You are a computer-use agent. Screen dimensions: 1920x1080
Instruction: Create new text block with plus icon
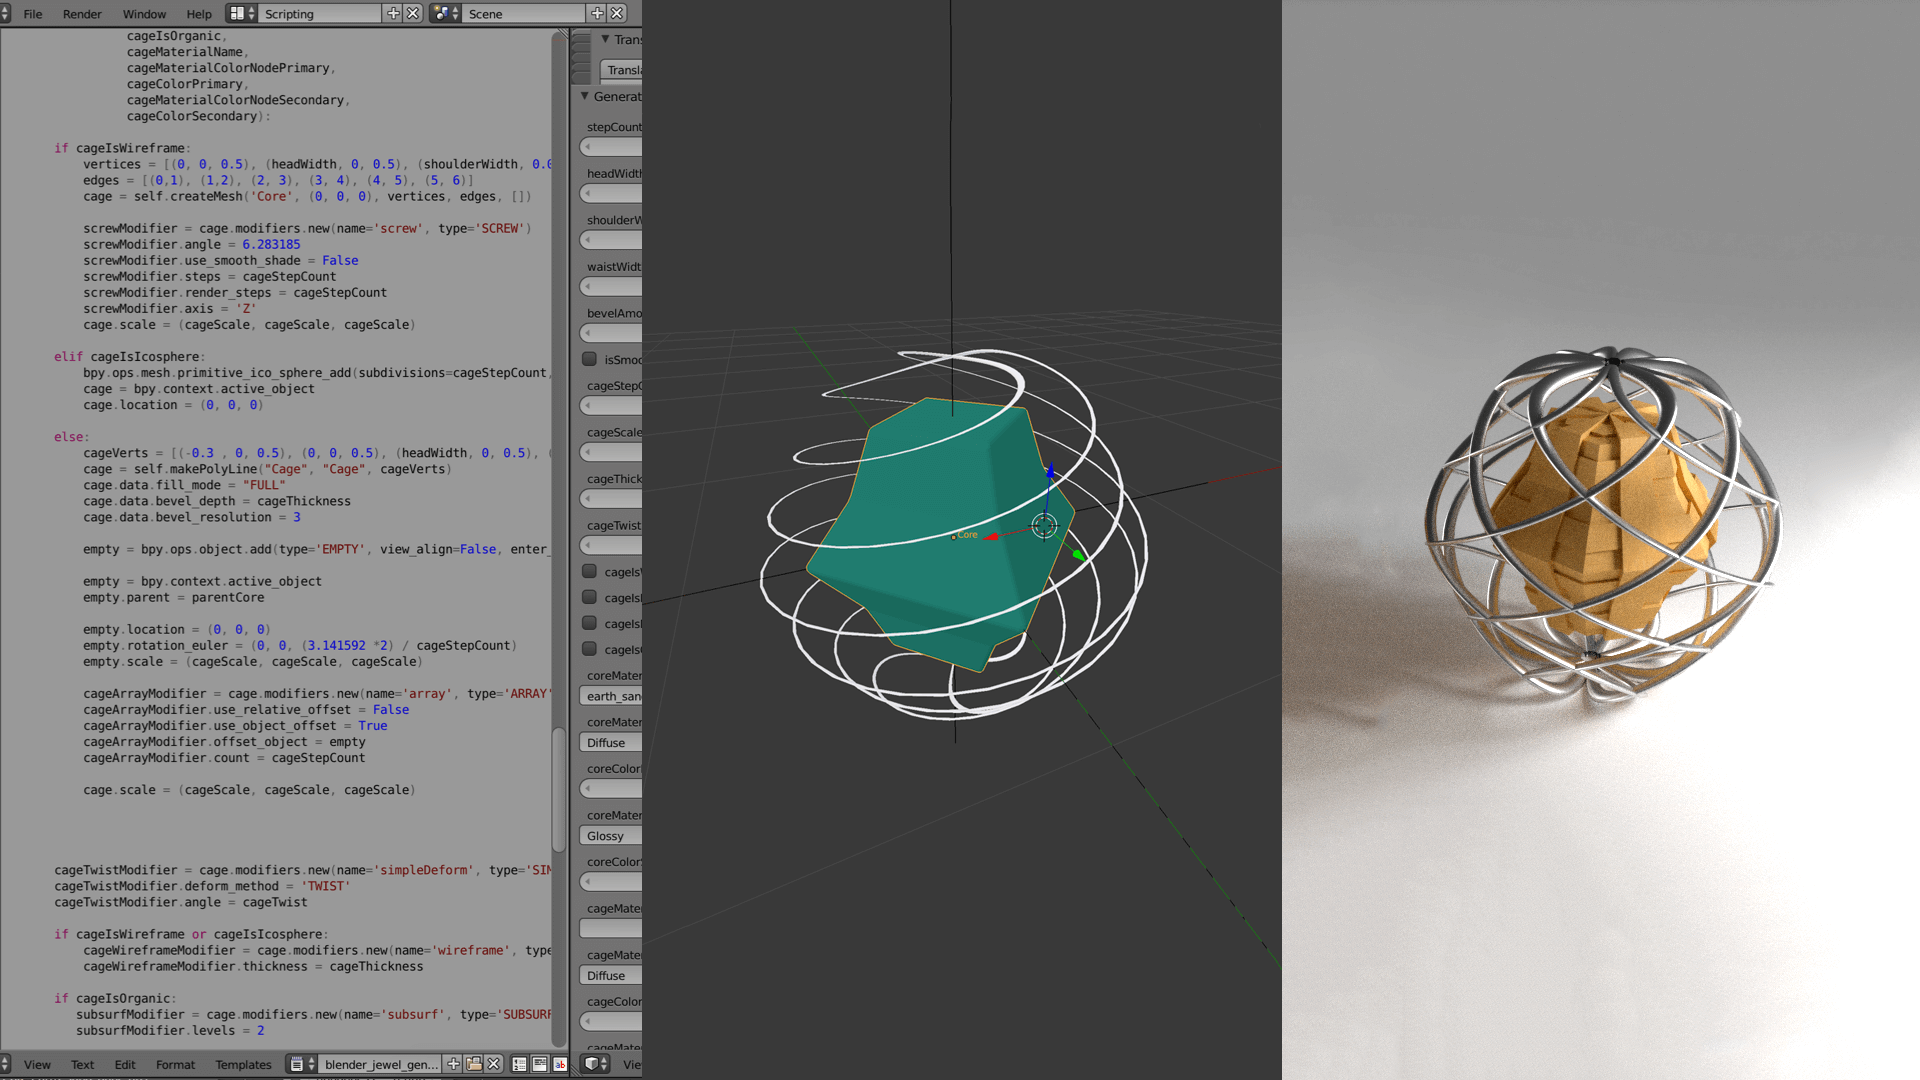(453, 1064)
